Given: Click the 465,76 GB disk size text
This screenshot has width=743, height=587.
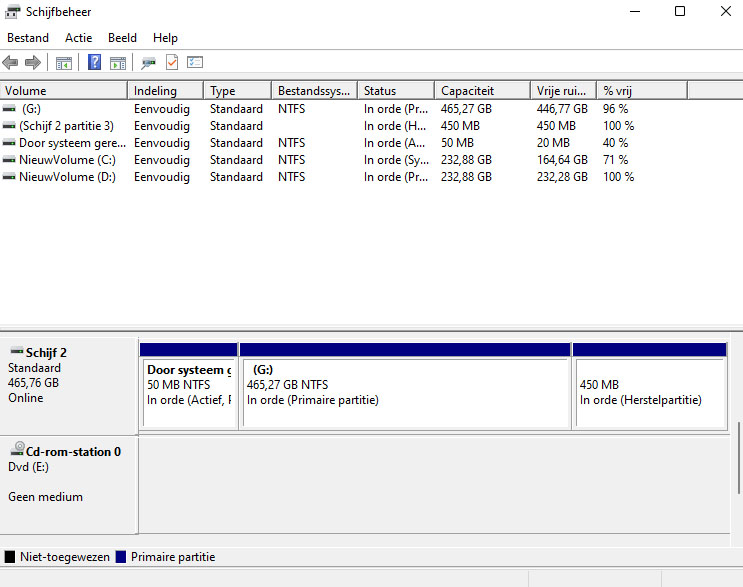Looking at the screenshot, I should click(33, 383).
